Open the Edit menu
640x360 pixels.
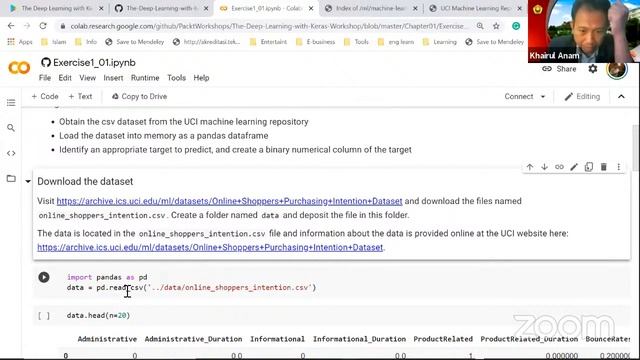click(64, 78)
